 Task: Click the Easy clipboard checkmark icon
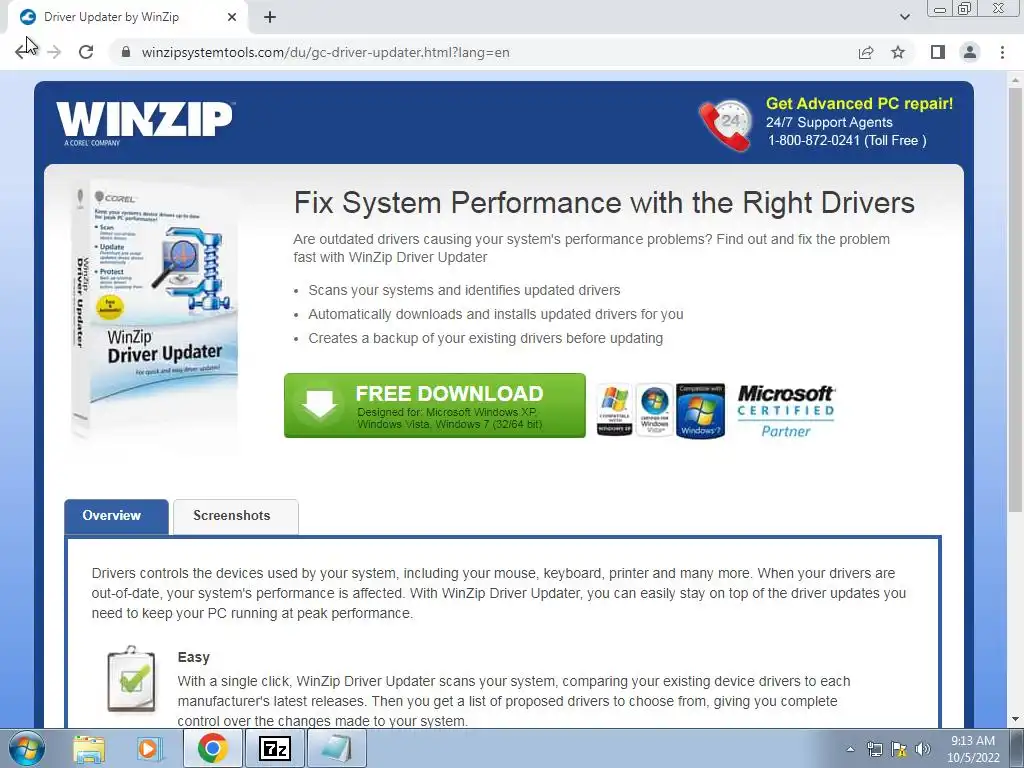click(x=132, y=680)
